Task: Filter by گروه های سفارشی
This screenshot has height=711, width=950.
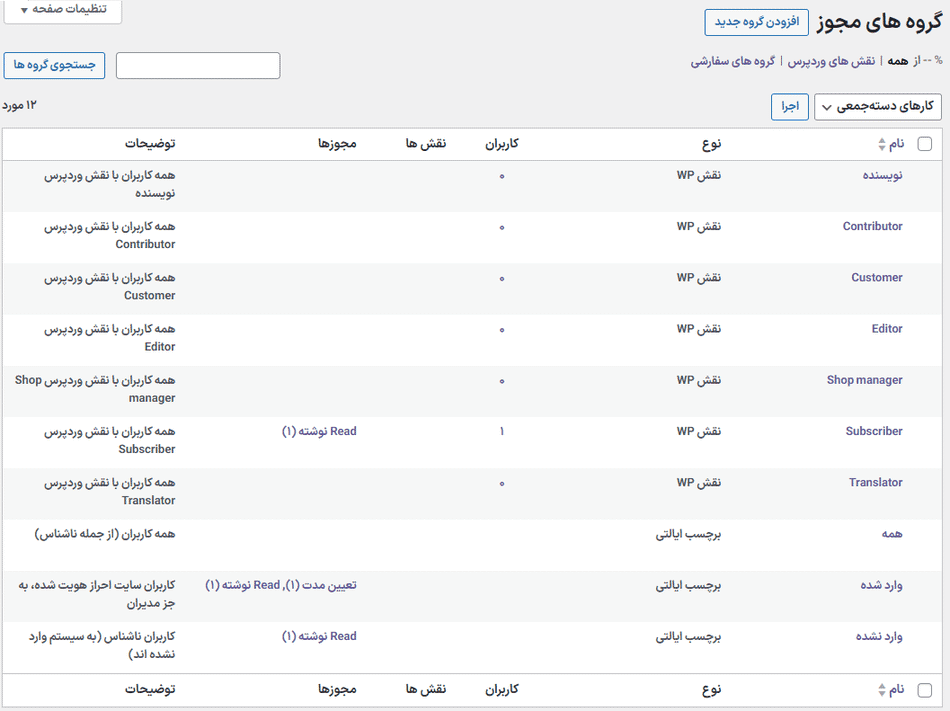Action: (732, 61)
